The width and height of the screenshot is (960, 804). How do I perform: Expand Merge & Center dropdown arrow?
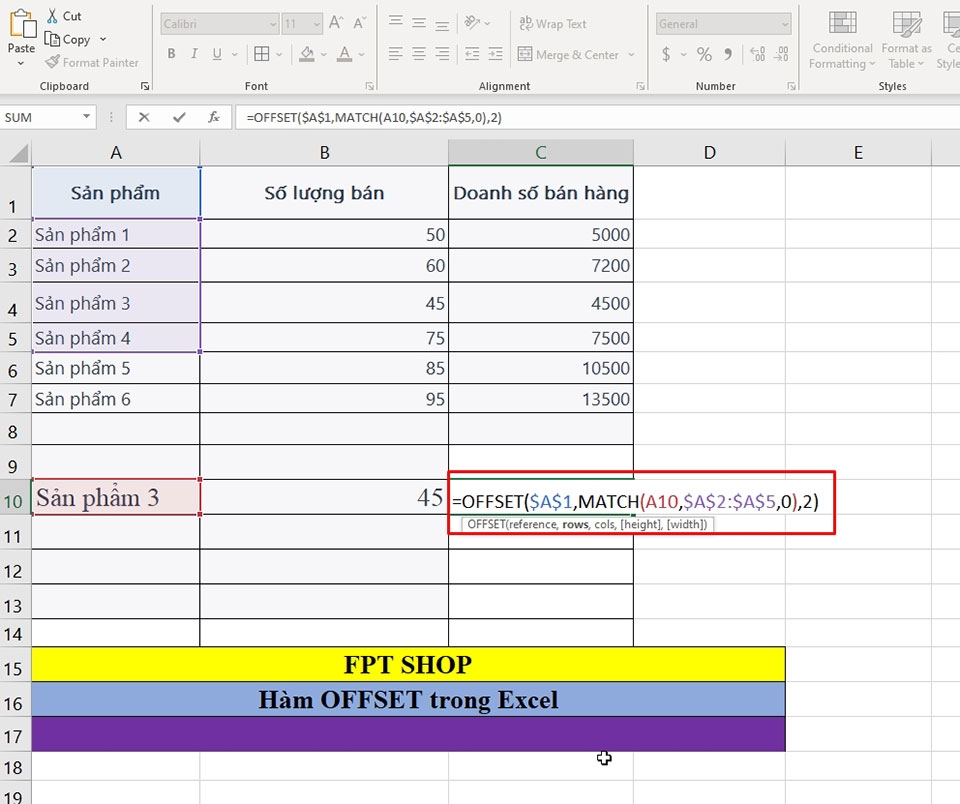click(631, 54)
